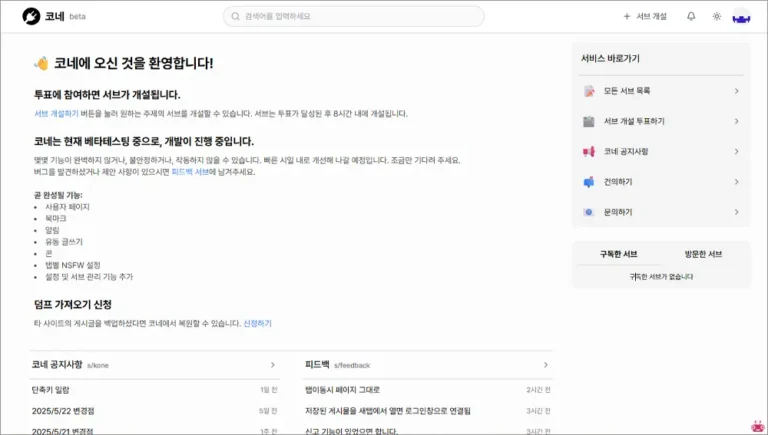This screenshot has height=435, width=768.
Task: Switch to the 구독한 서브 tab
Action: click(619, 254)
